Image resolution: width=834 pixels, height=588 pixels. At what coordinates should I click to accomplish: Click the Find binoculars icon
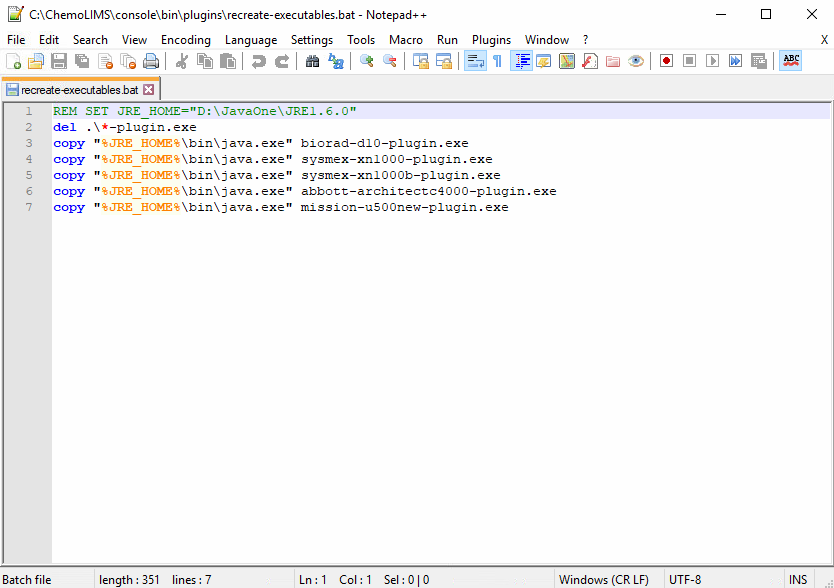pyautogui.click(x=312, y=61)
